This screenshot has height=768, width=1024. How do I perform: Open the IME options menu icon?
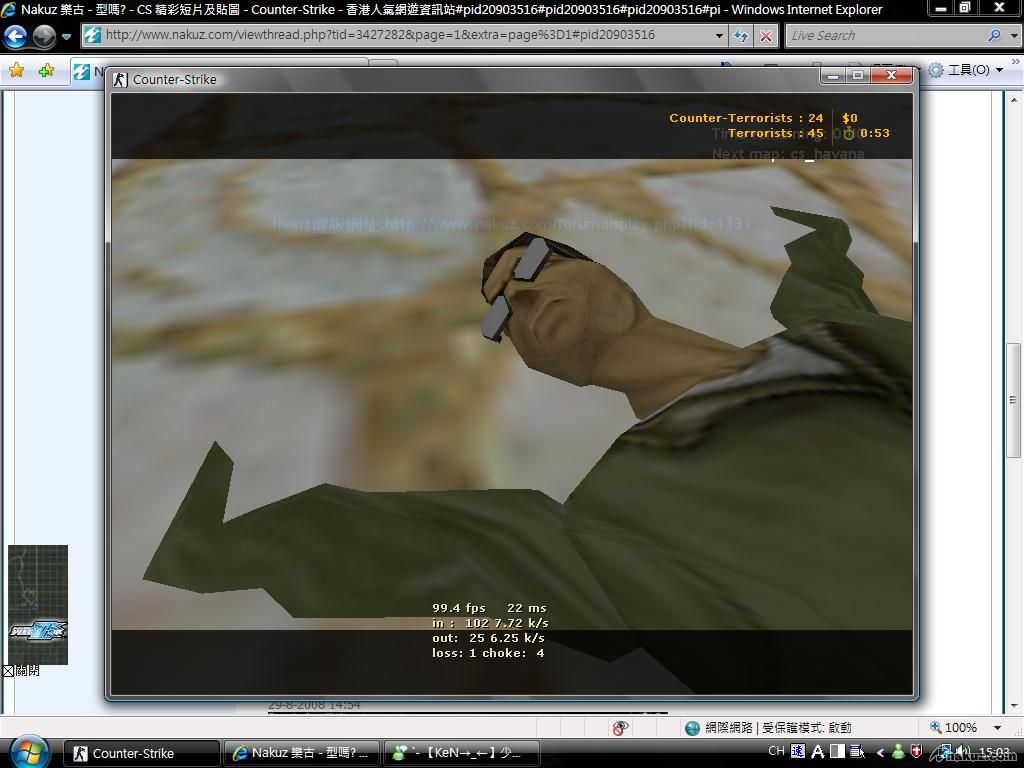click(x=857, y=752)
